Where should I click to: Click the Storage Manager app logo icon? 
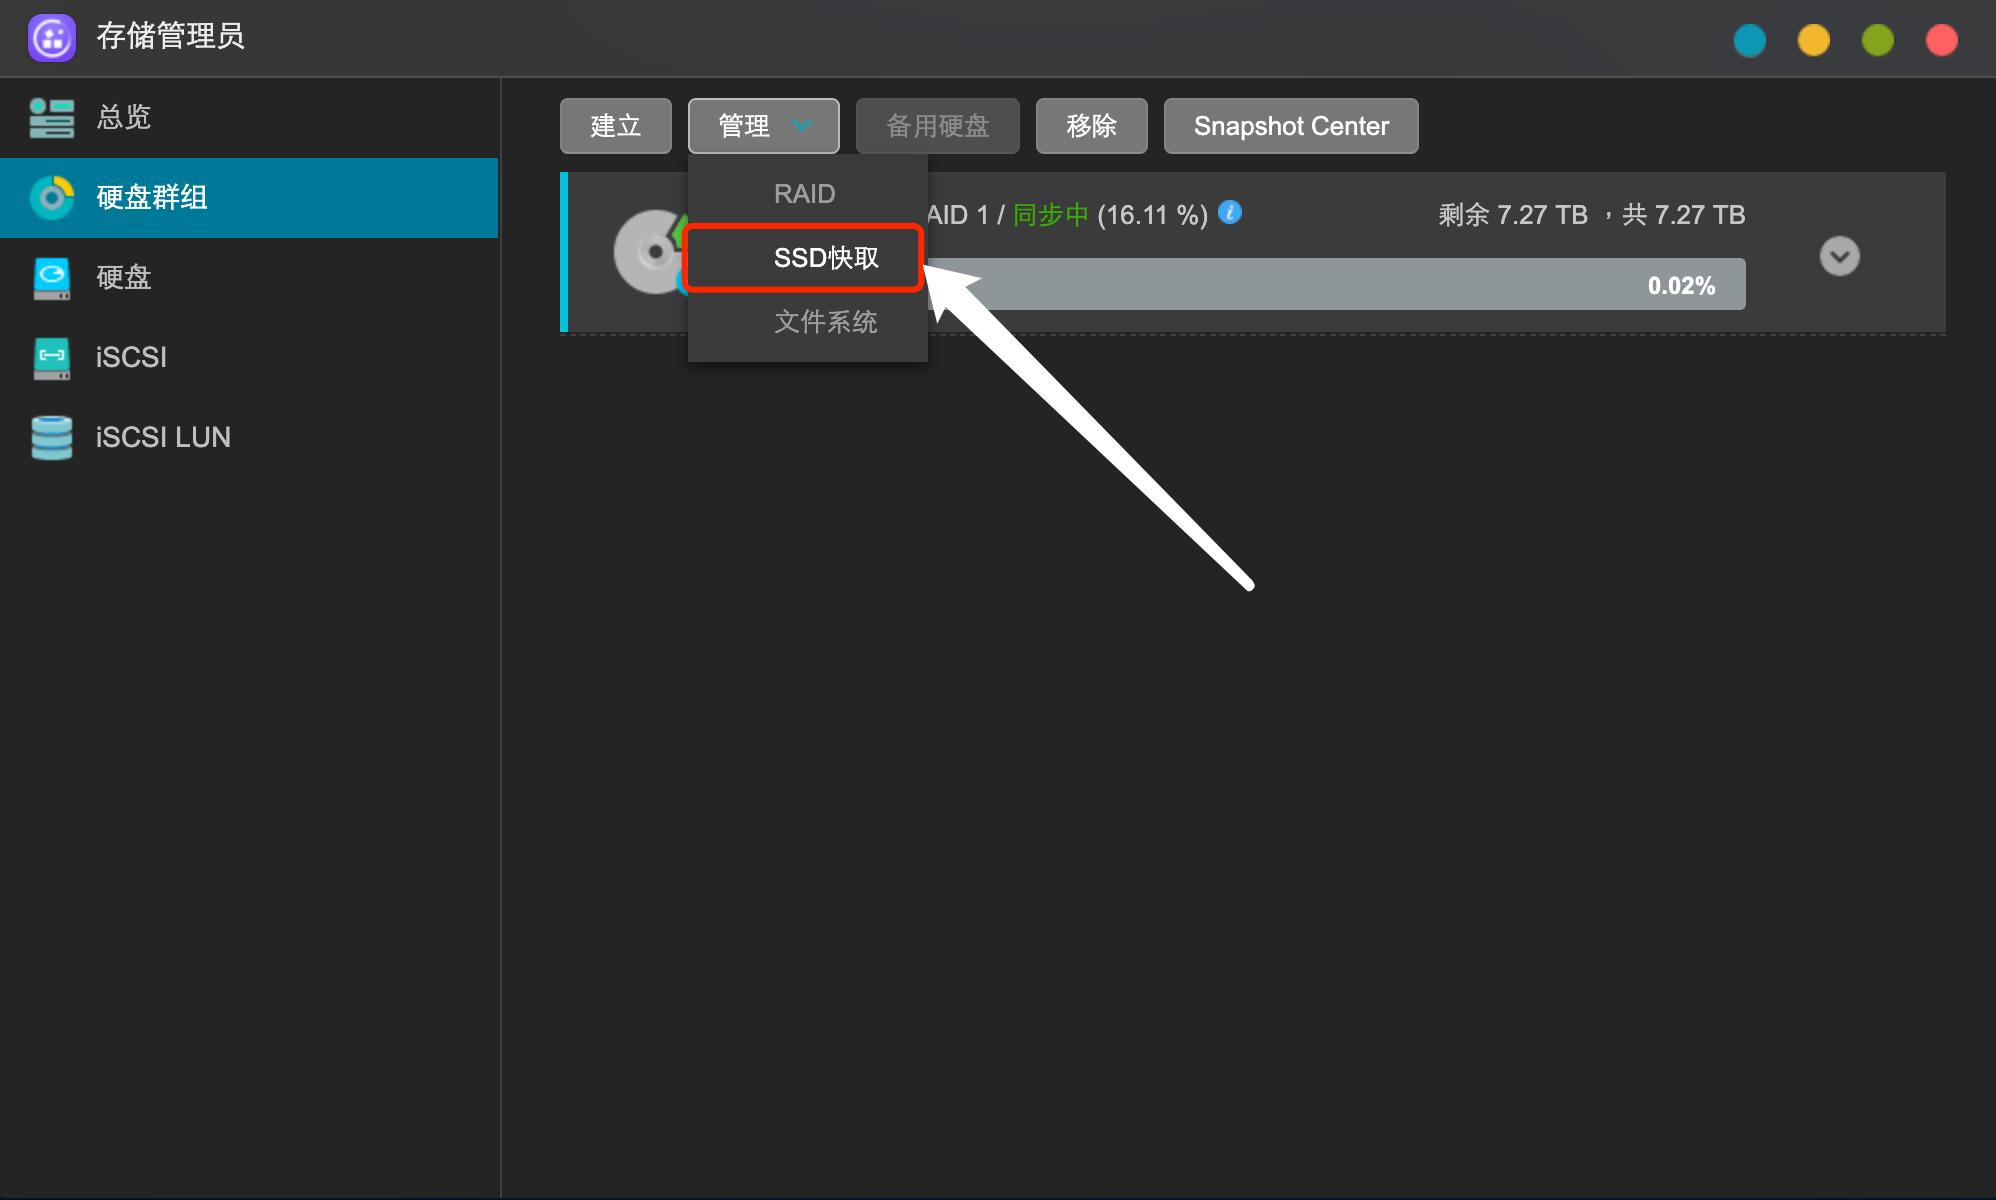[52, 38]
